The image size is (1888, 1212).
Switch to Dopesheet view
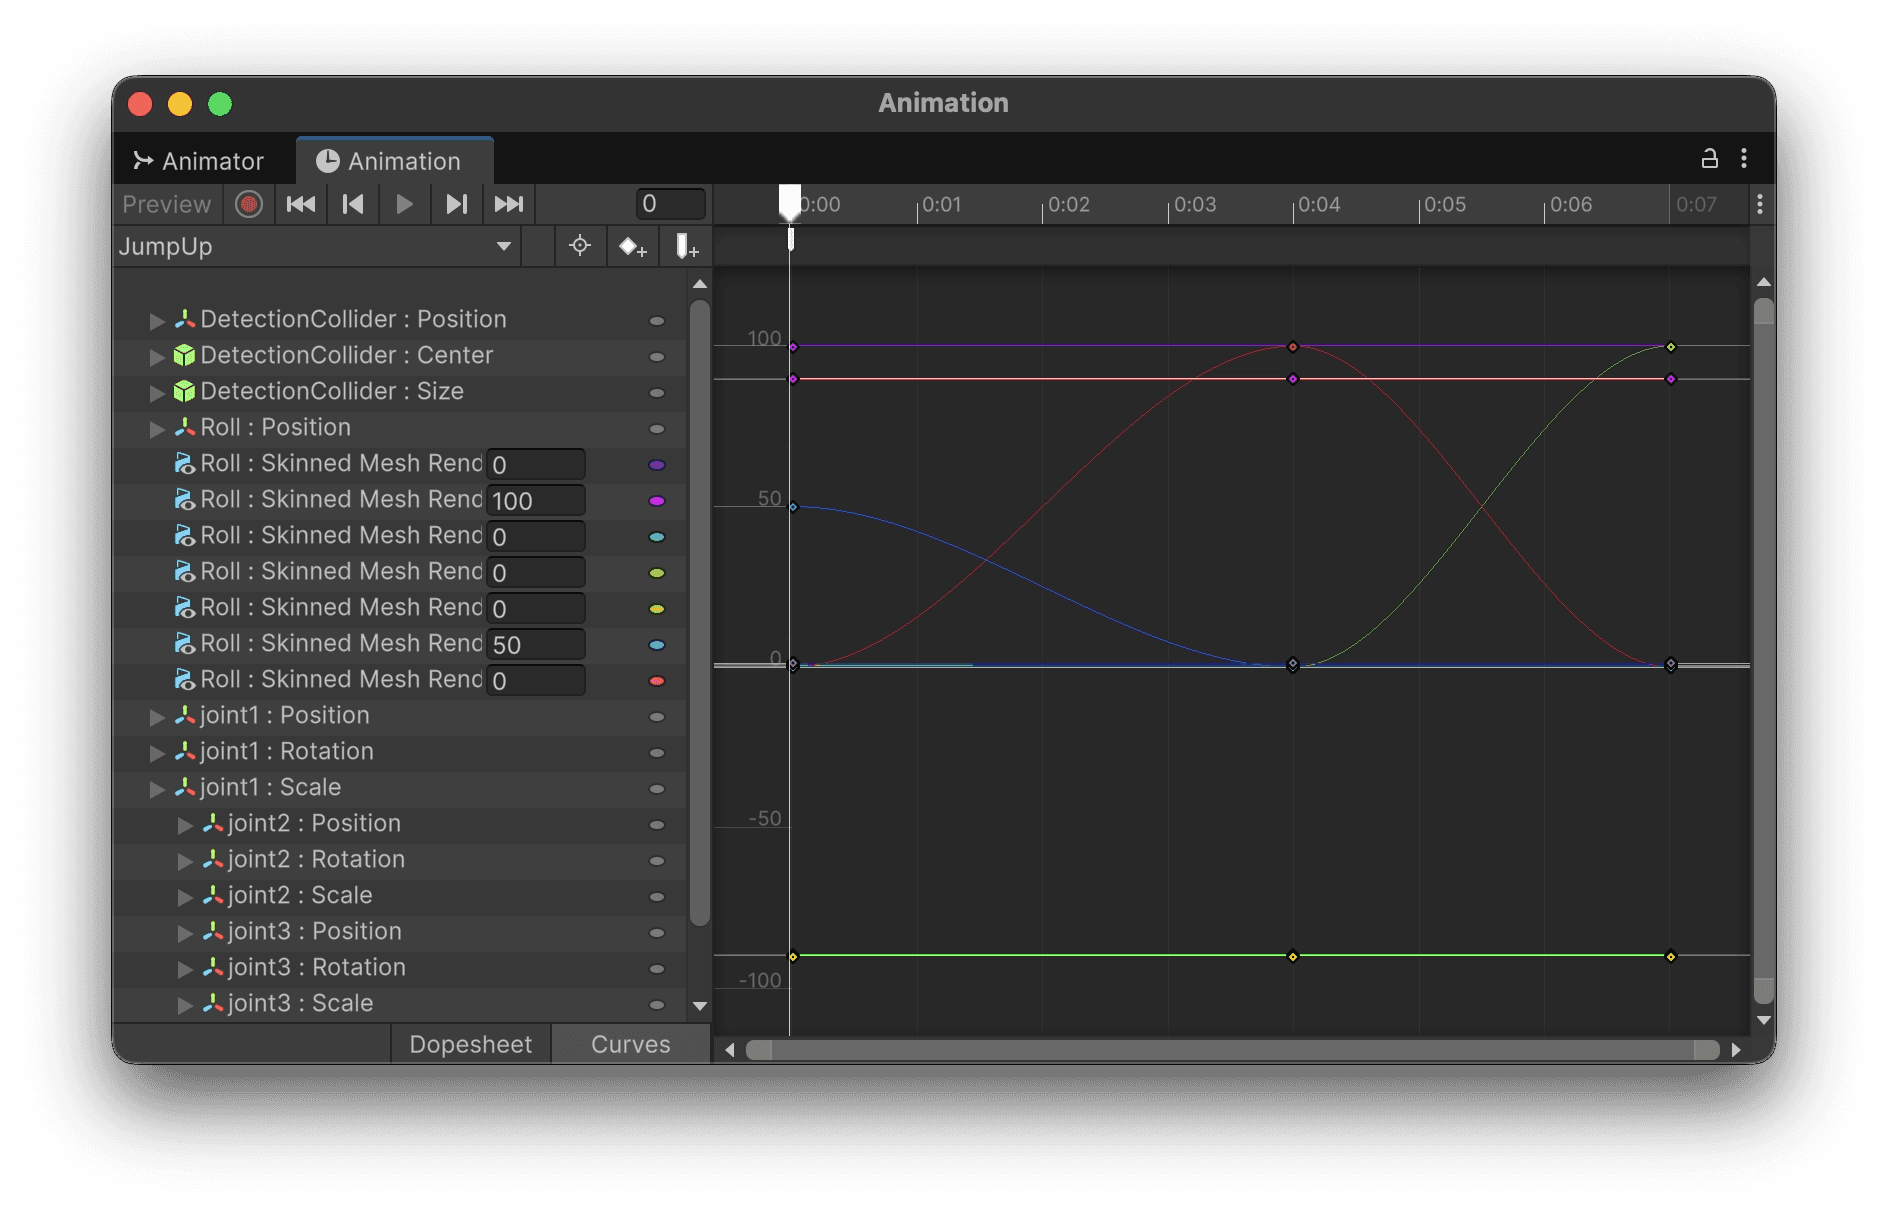(x=471, y=1044)
